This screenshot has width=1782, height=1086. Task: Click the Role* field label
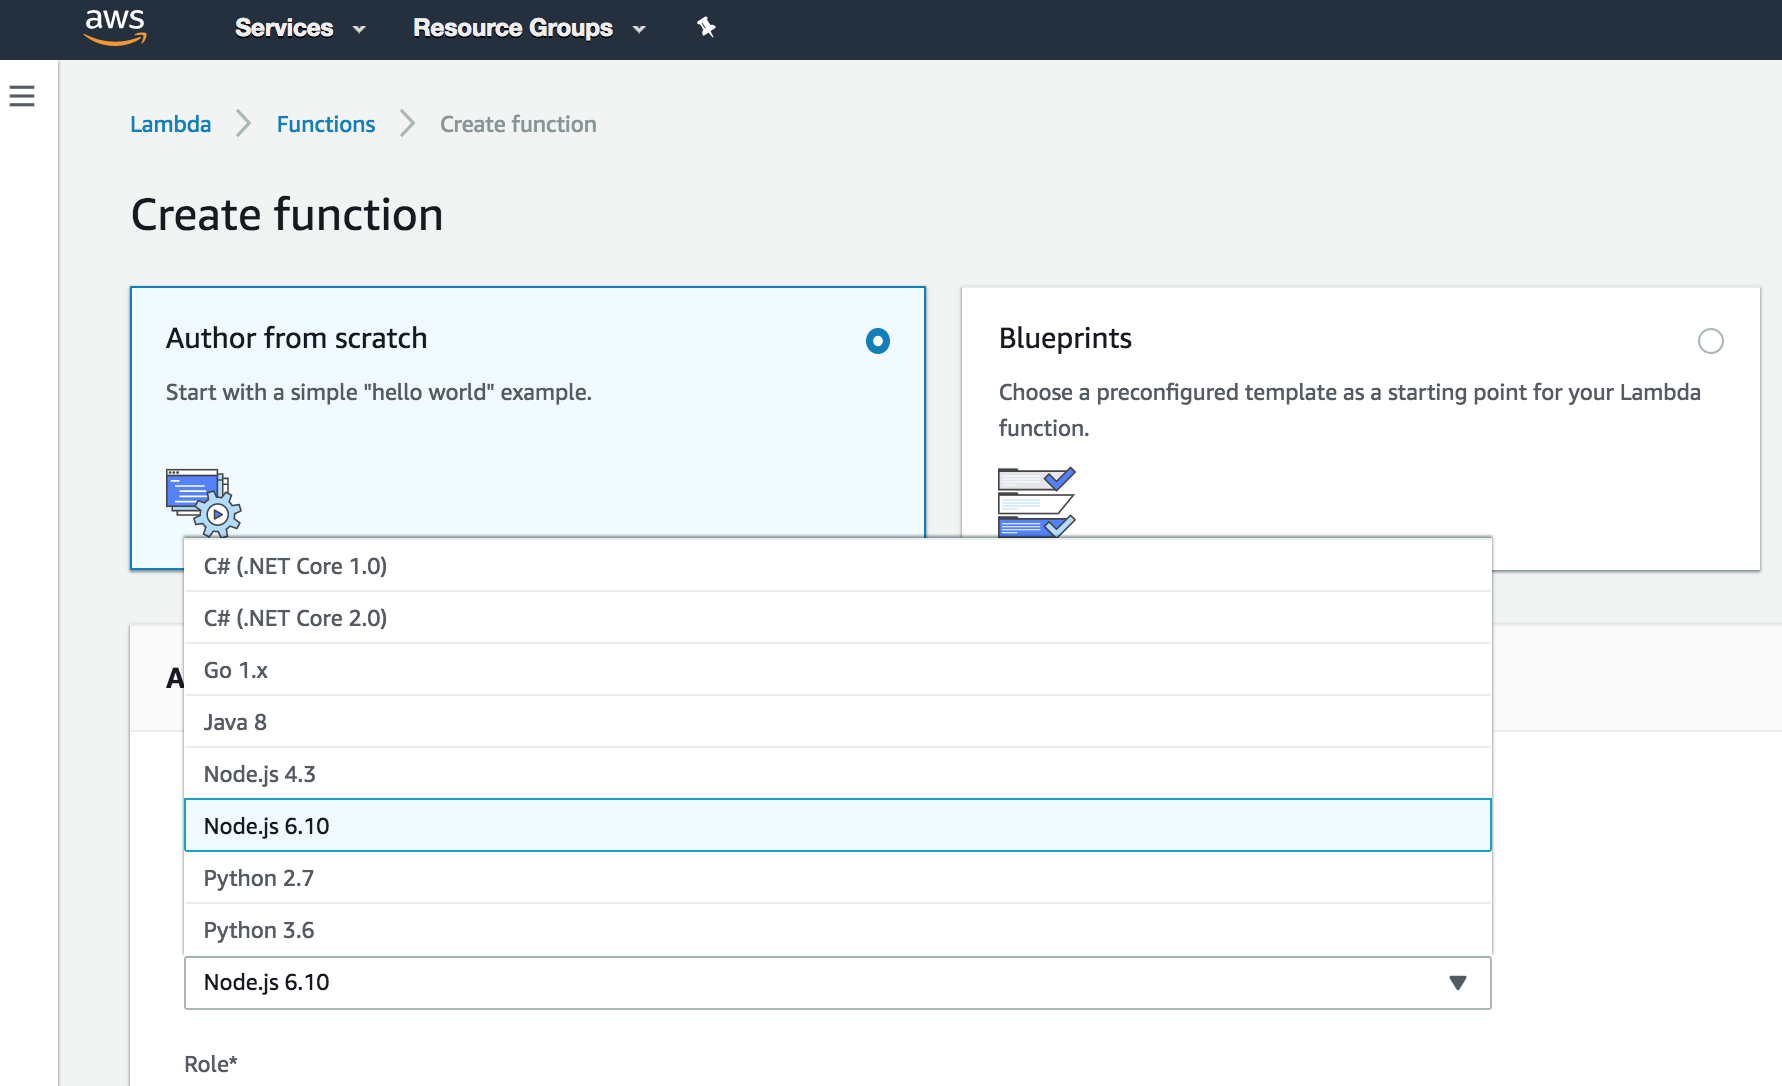(x=211, y=1064)
